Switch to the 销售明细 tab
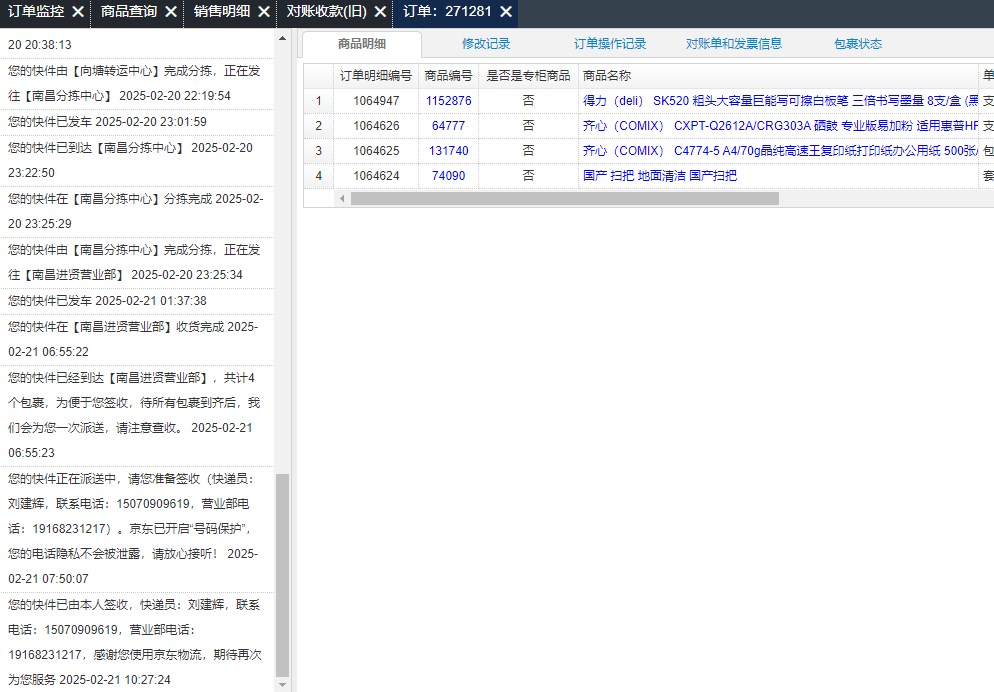Screen dimensions: 994x692 tap(222, 12)
